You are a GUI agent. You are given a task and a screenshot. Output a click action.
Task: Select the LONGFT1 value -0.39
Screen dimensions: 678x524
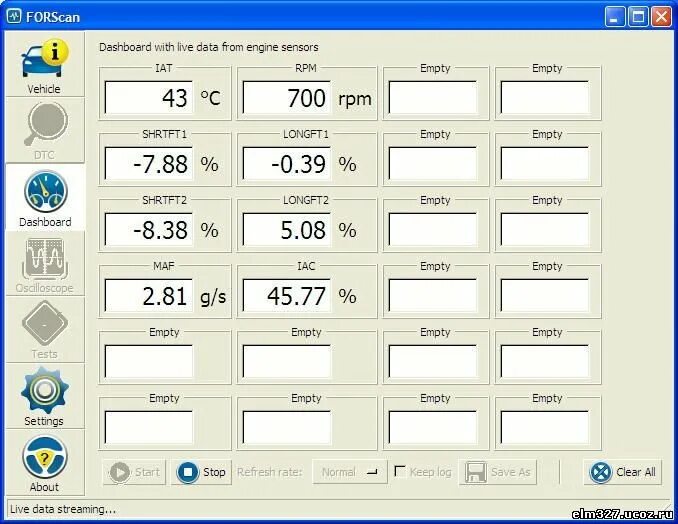click(x=287, y=163)
